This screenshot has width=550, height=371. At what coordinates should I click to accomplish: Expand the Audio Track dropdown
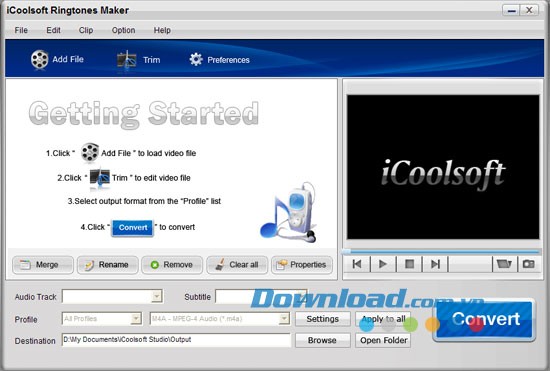pos(157,297)
